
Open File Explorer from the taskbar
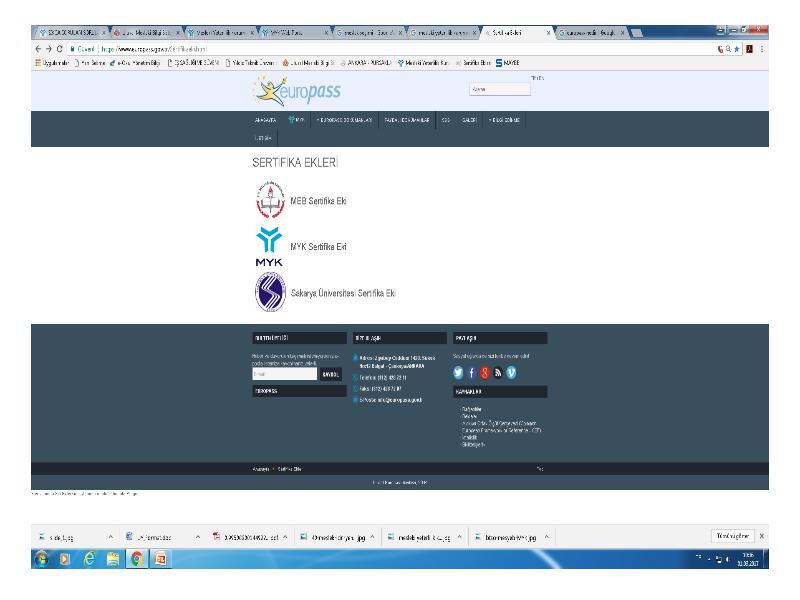[113, 559]
